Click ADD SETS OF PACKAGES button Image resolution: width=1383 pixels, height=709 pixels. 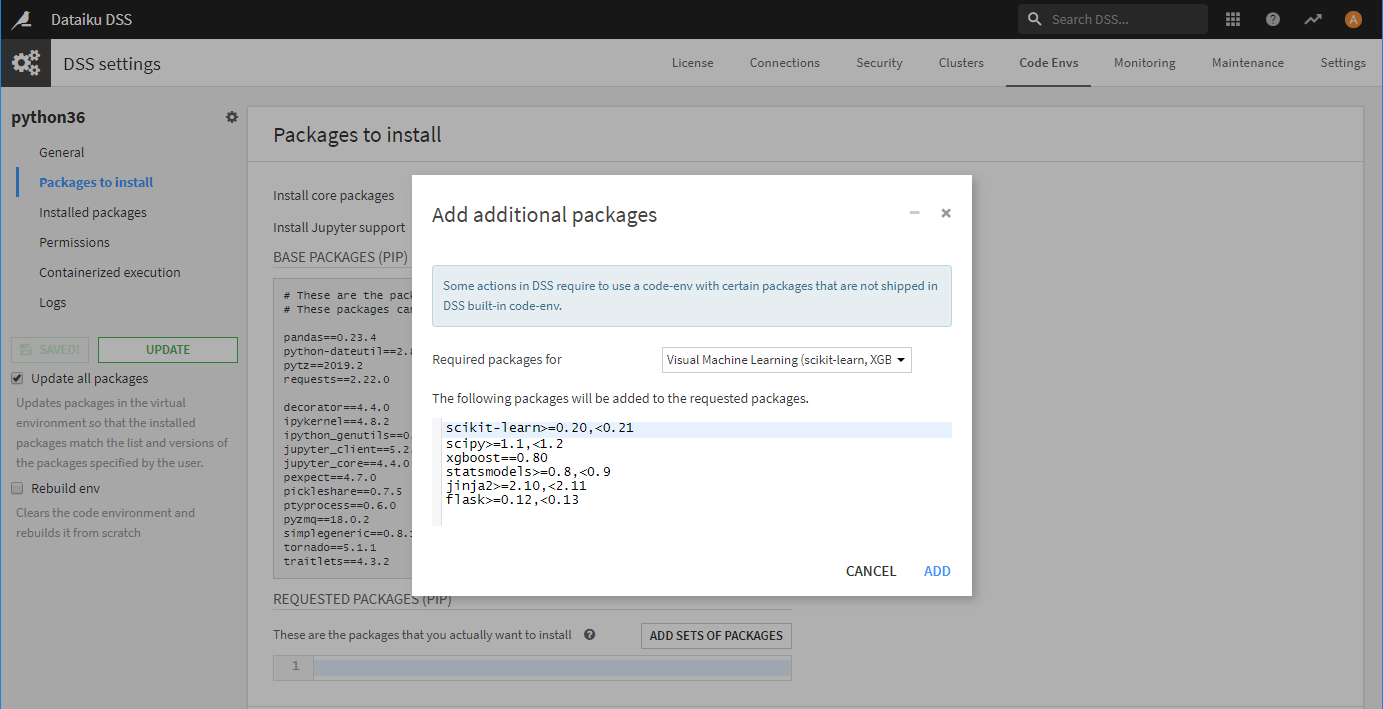[x=716, y=635]
